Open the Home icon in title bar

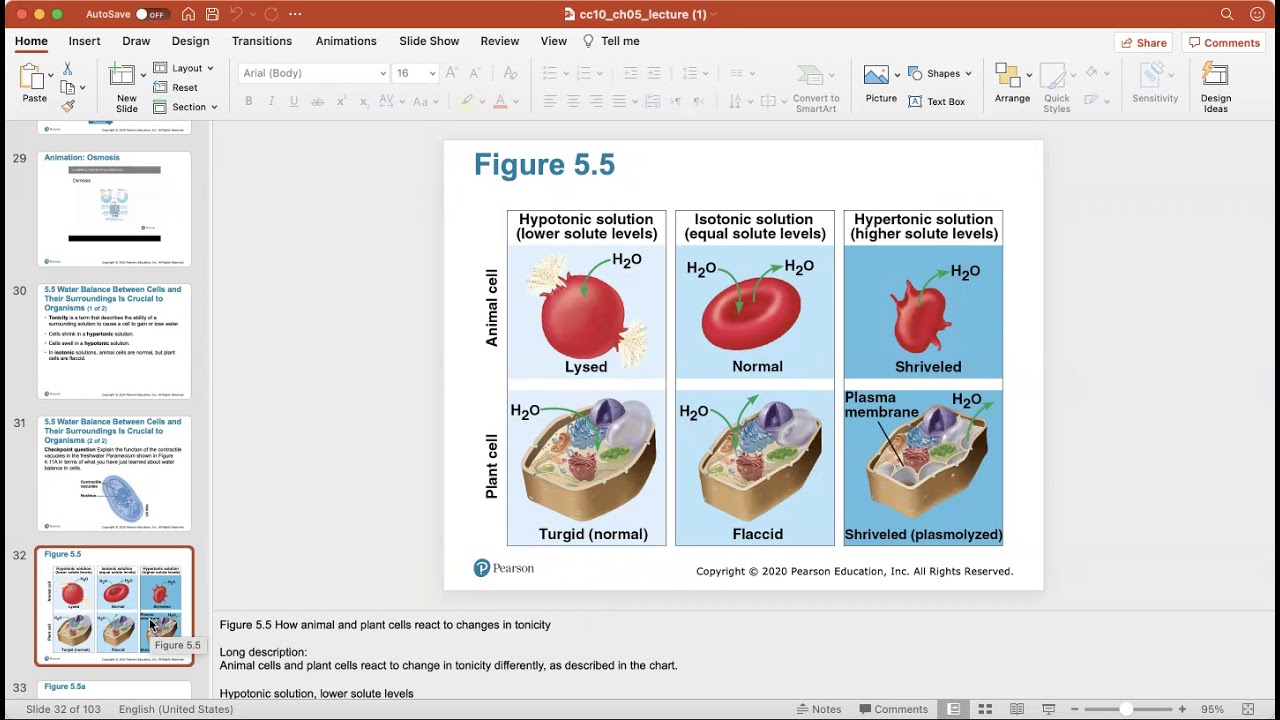tap(188, 14)
